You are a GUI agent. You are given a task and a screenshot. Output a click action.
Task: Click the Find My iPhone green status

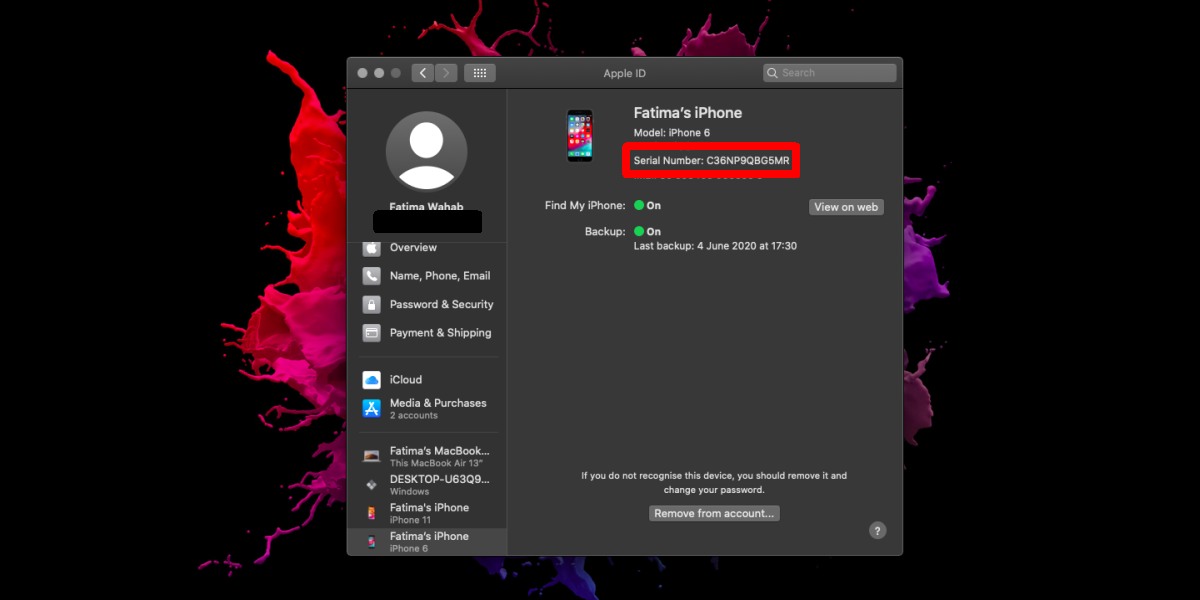click(x=647, y=205)
